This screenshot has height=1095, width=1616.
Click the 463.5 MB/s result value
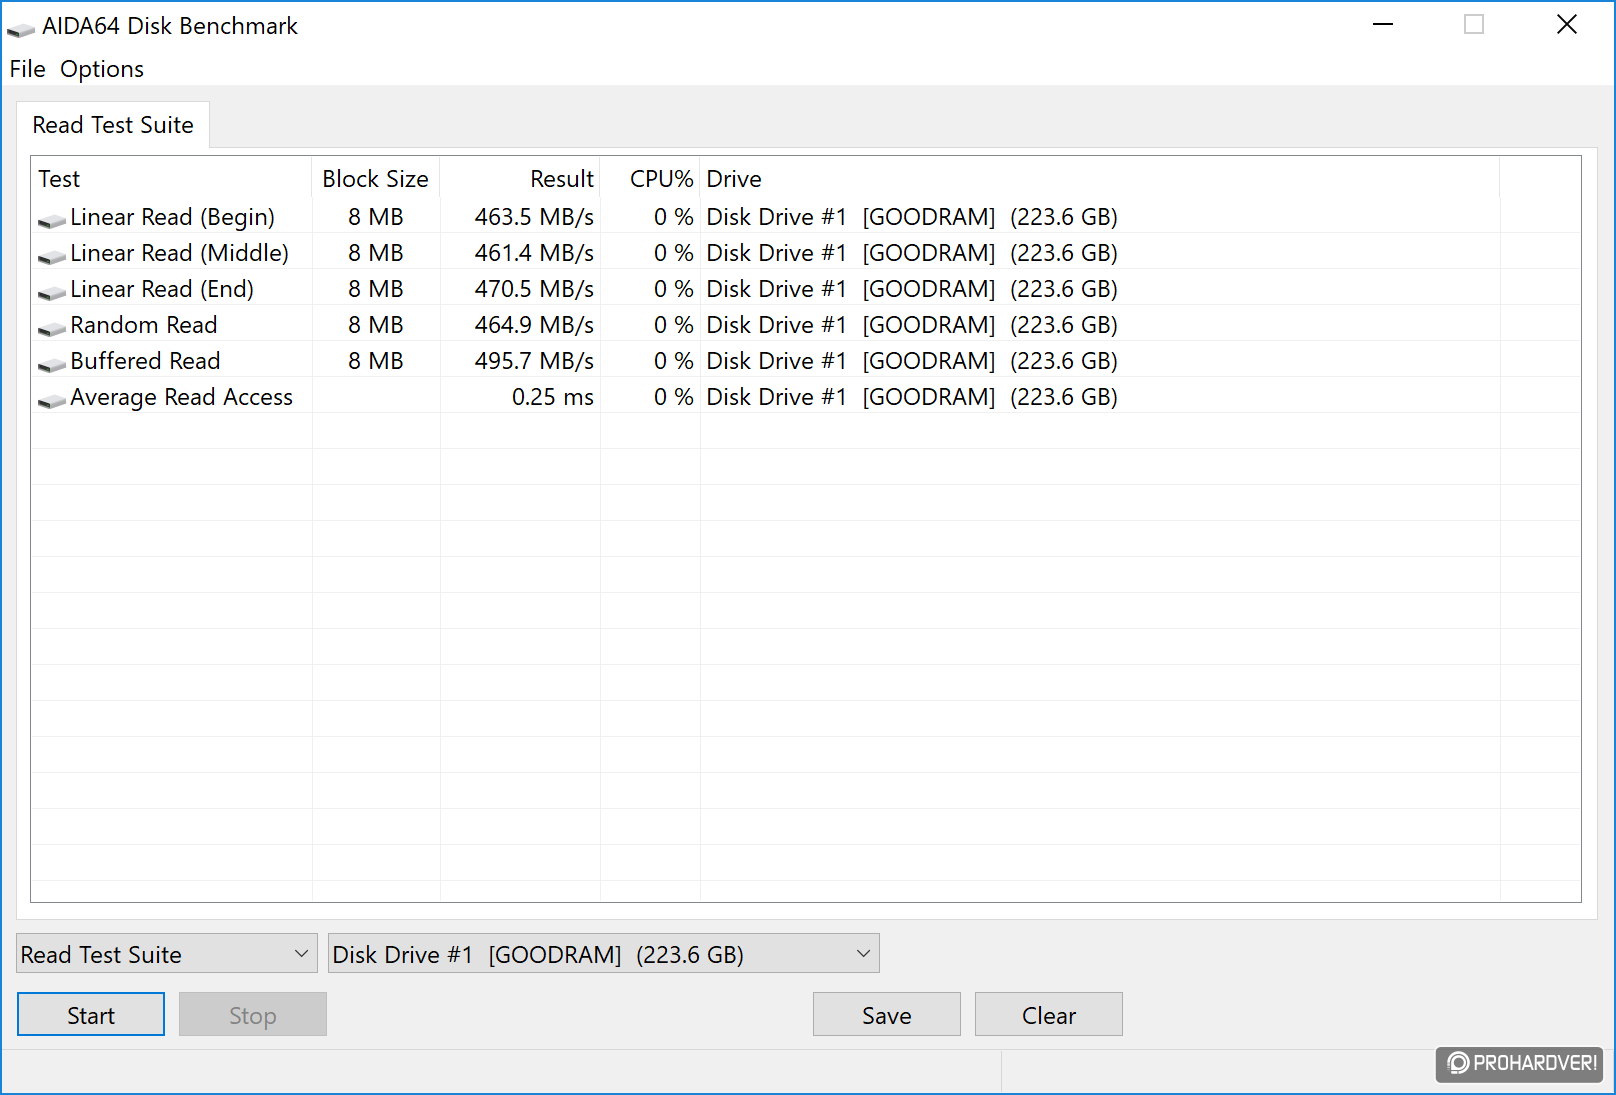click(x=534, y=217)
